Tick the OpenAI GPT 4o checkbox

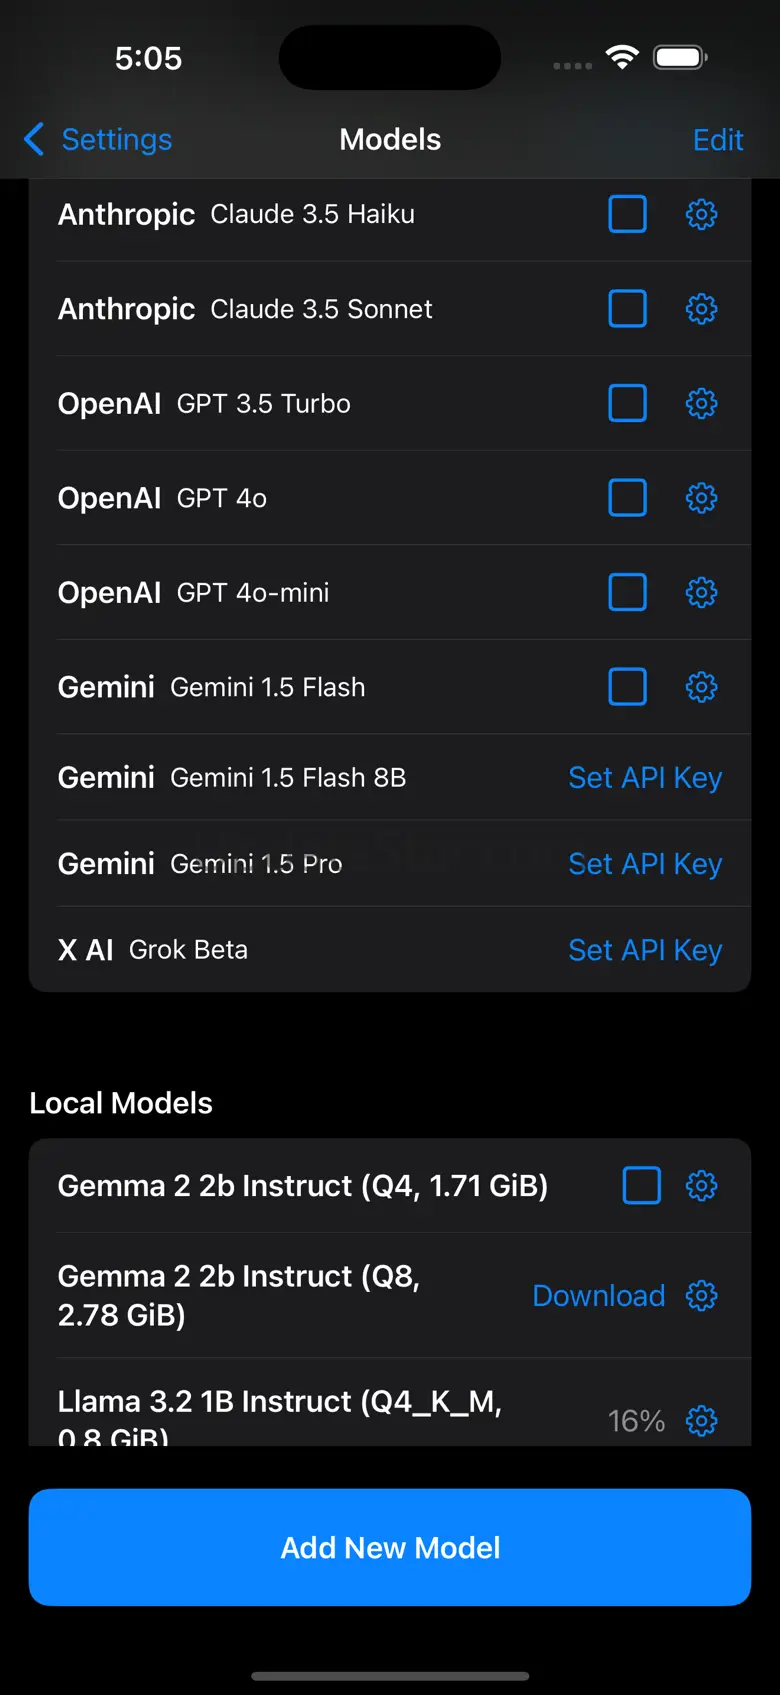click(x=628, y=498)
